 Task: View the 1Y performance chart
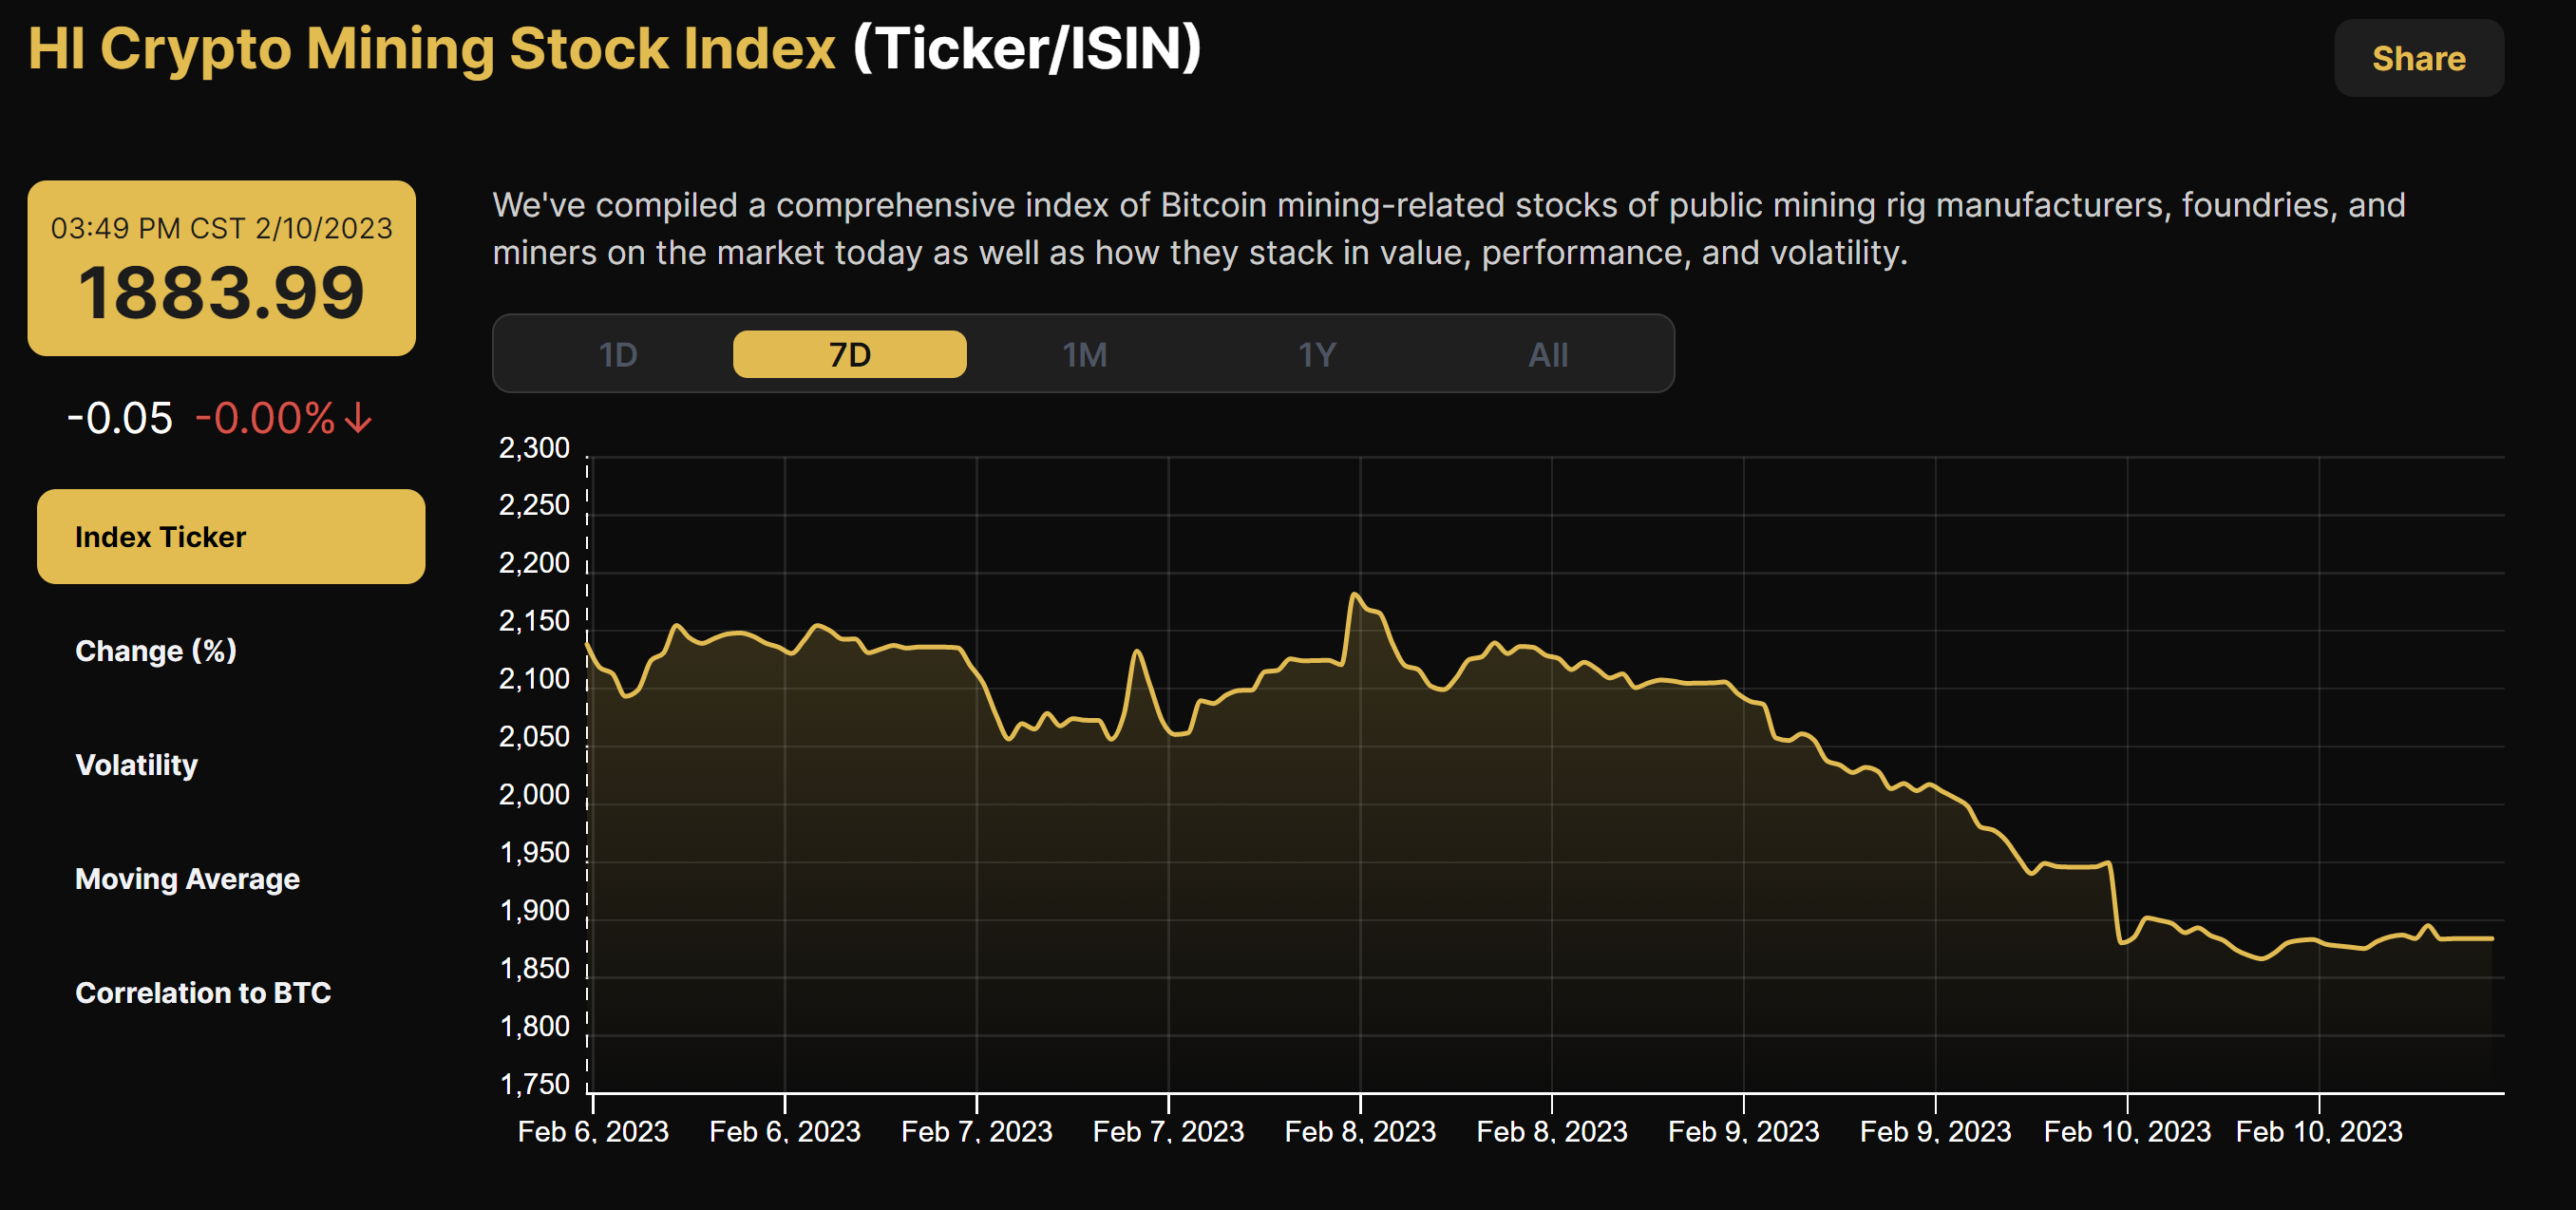click(x=1317, y=353)
